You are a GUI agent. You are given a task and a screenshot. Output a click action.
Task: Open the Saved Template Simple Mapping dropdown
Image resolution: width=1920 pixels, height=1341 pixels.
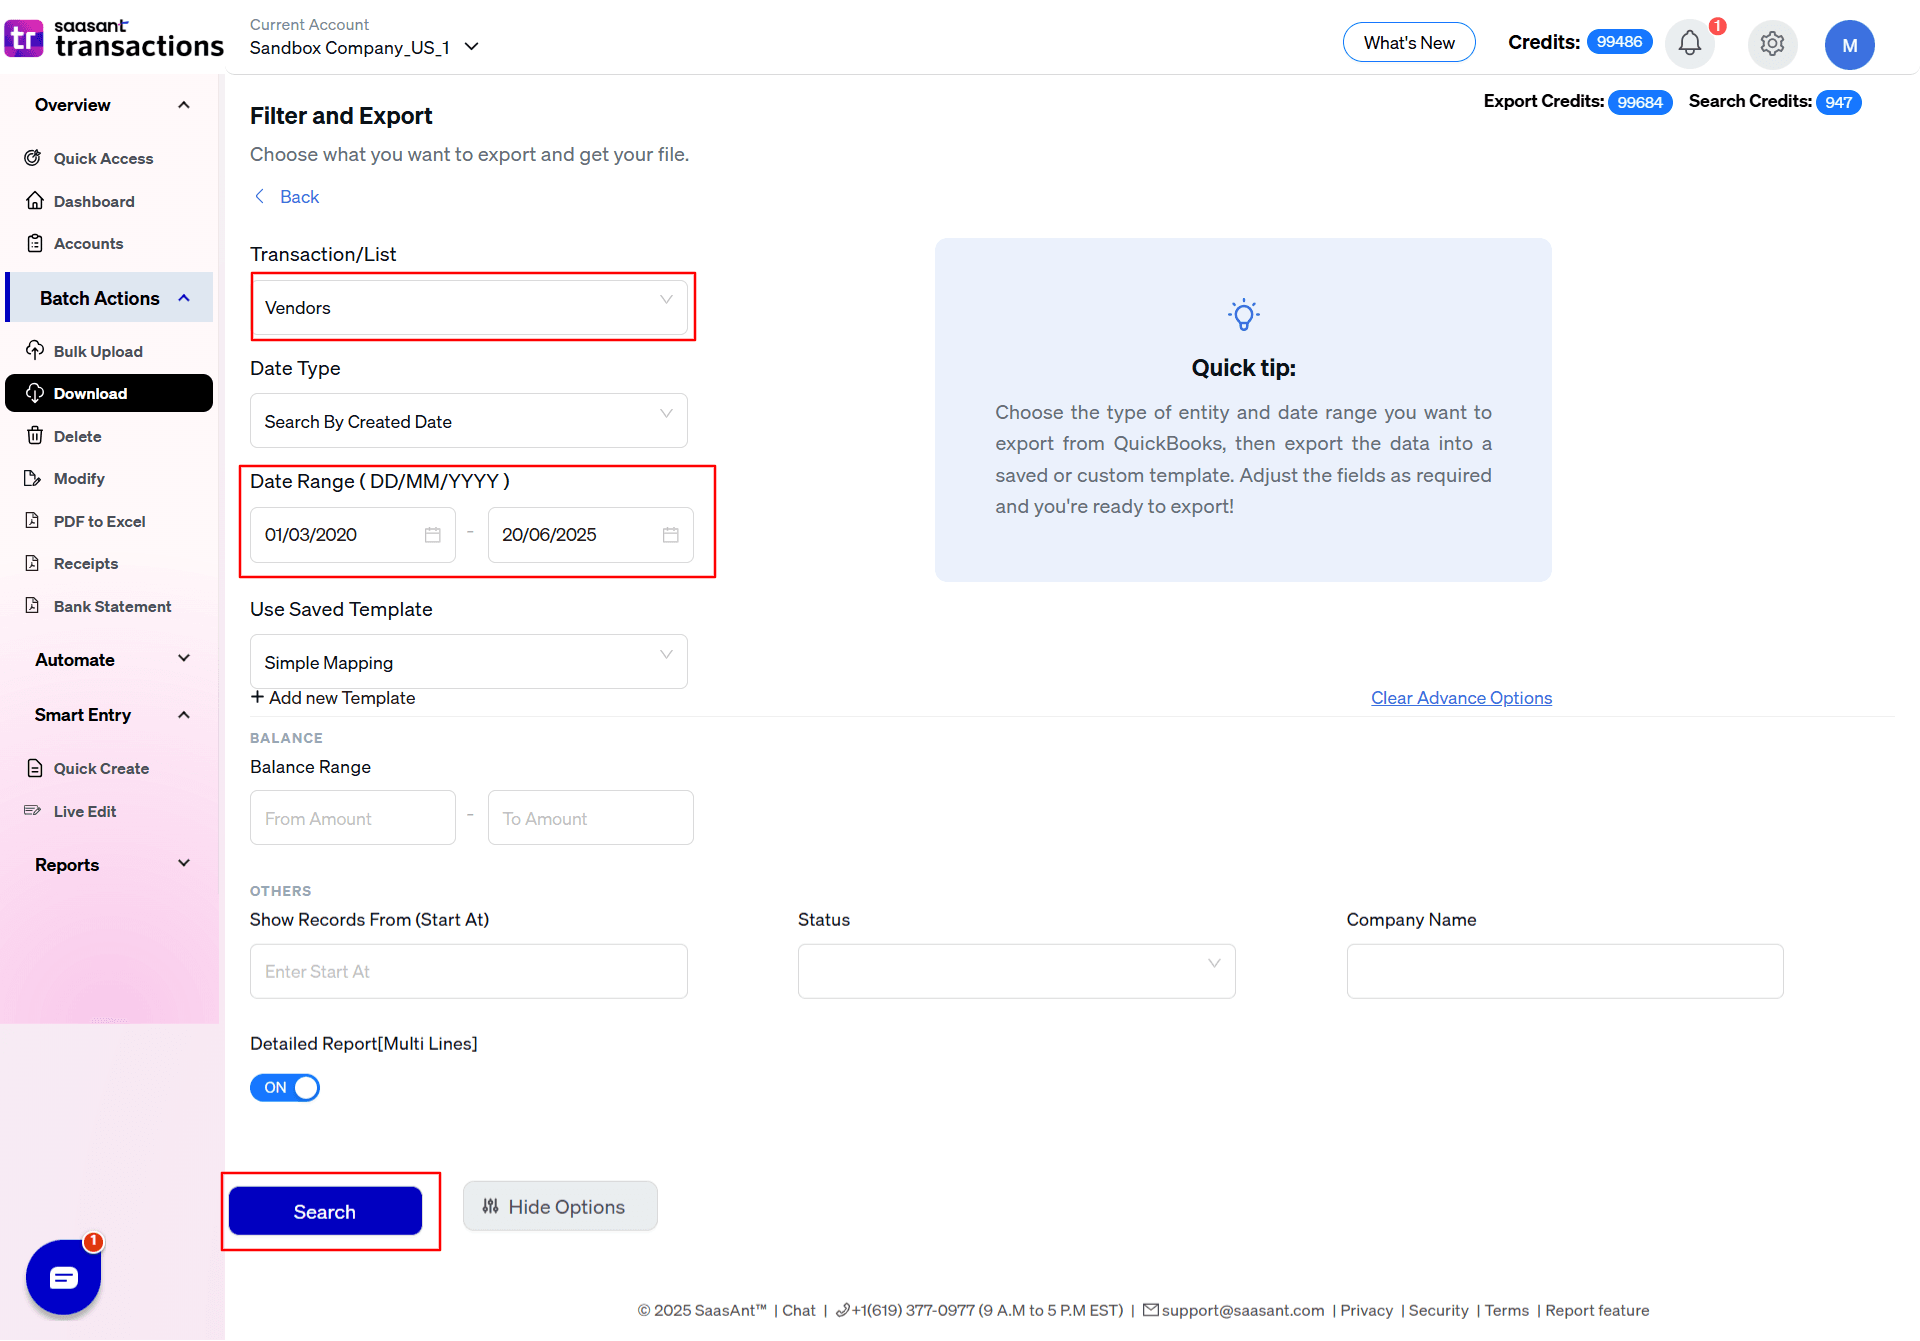468,662
